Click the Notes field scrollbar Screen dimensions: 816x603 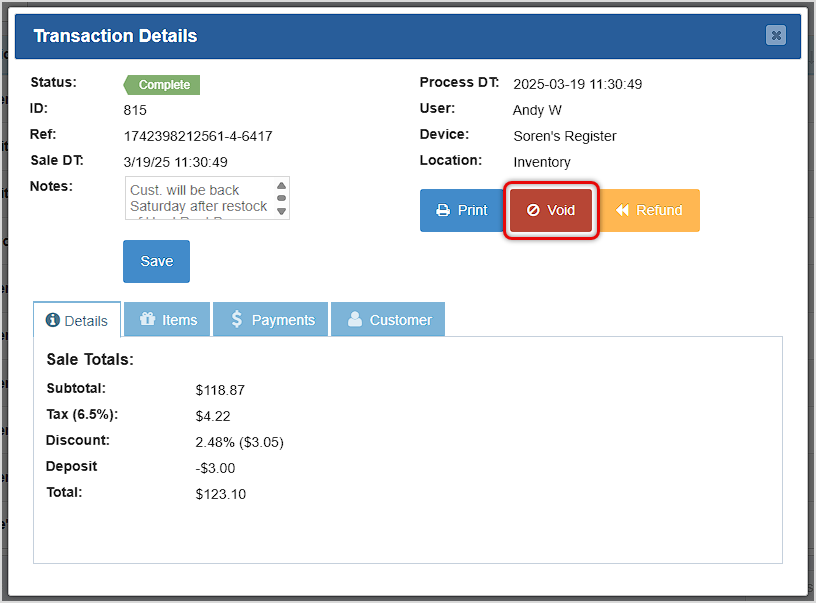pos(281,198)
